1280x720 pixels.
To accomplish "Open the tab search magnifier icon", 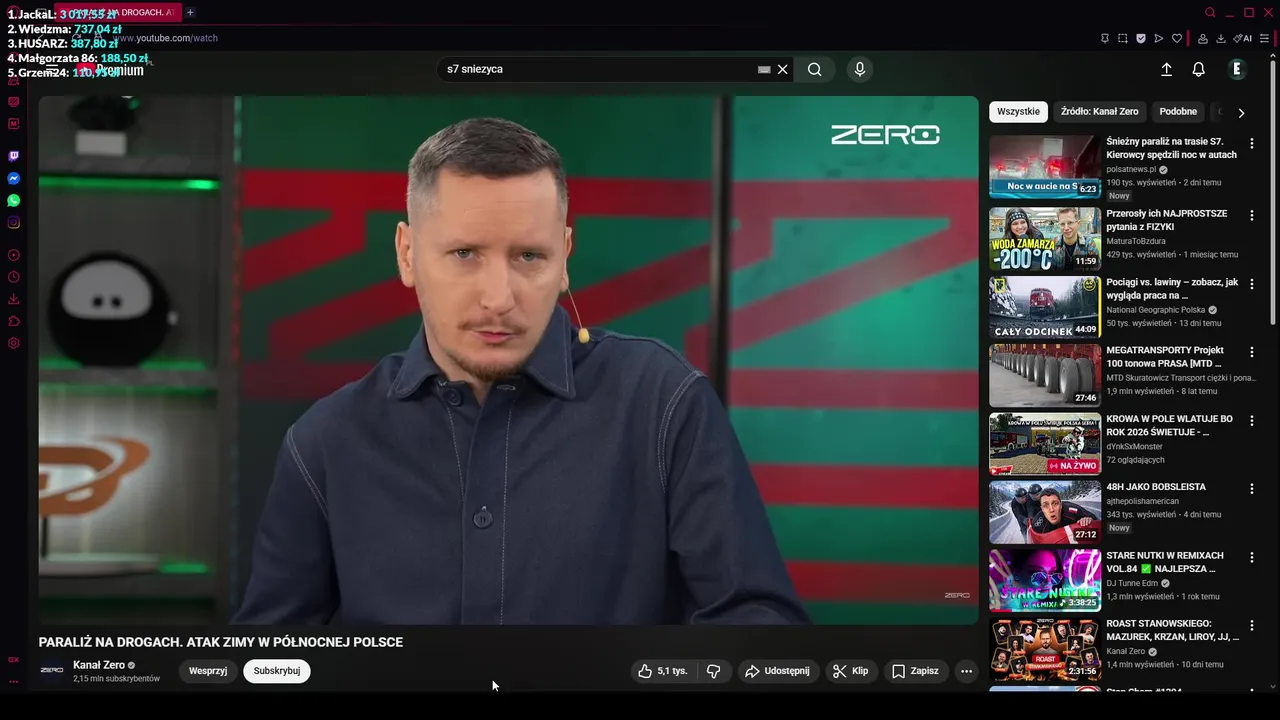I will (x=1210, y=12).
